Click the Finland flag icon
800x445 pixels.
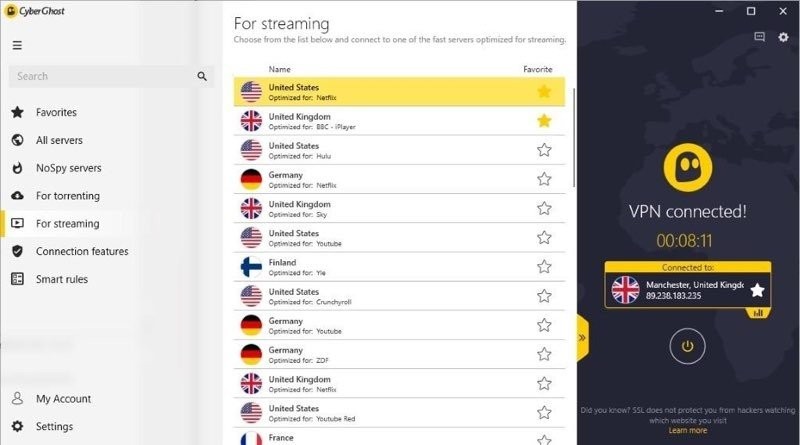(251, 267)
